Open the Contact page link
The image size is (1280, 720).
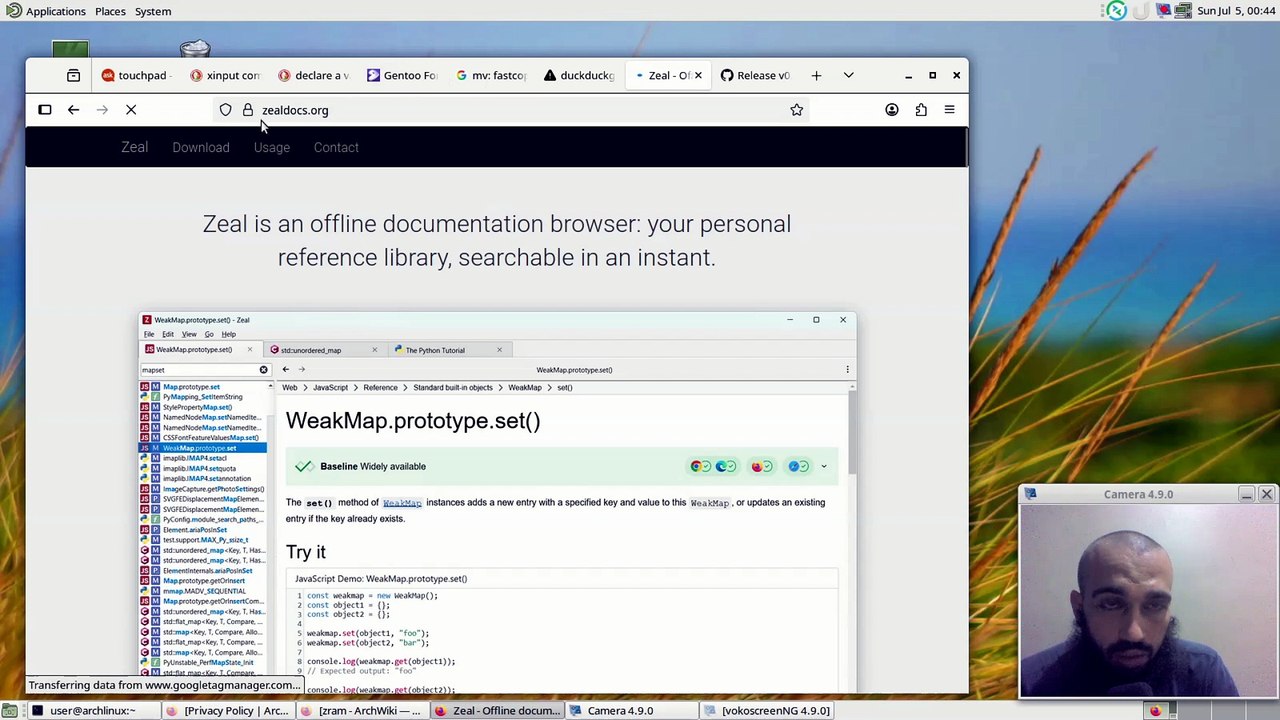336,147
